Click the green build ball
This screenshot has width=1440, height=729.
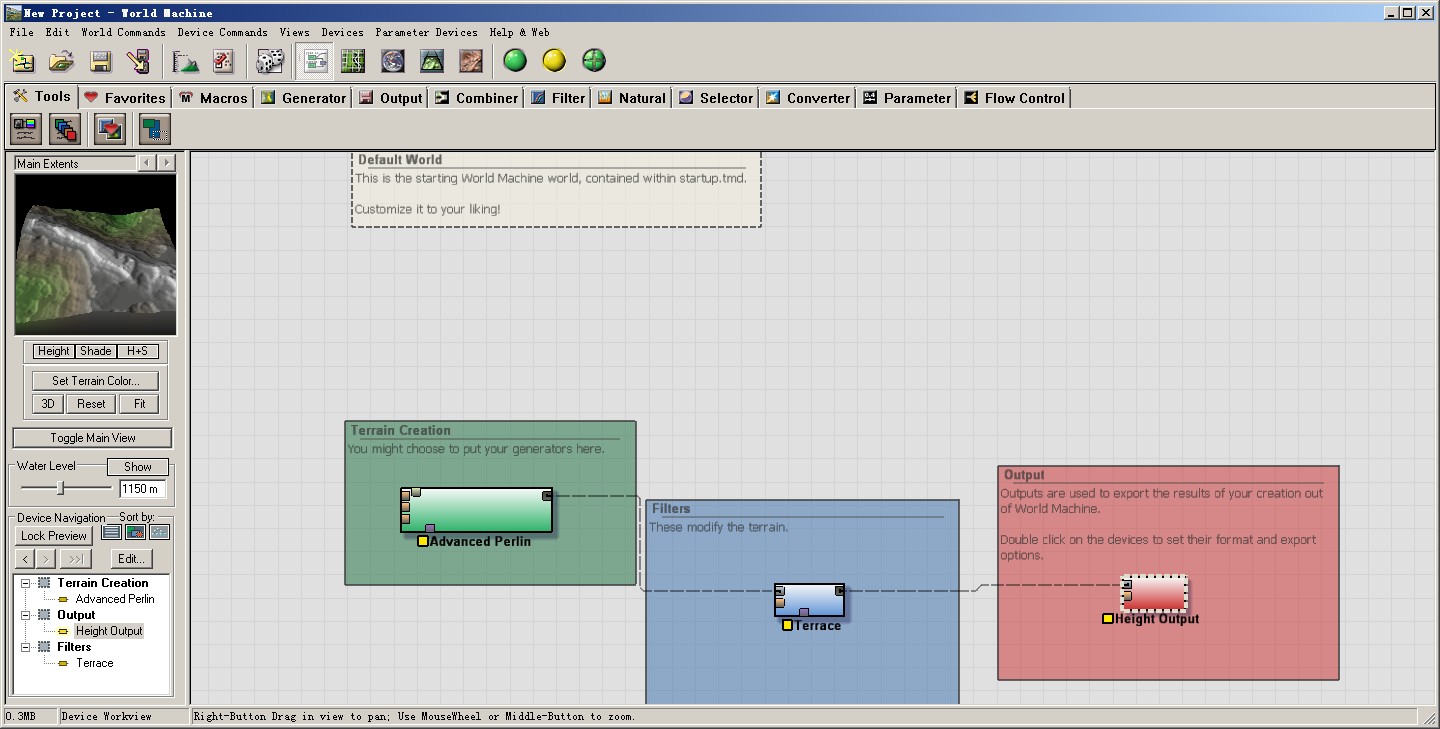pos(515,61)
